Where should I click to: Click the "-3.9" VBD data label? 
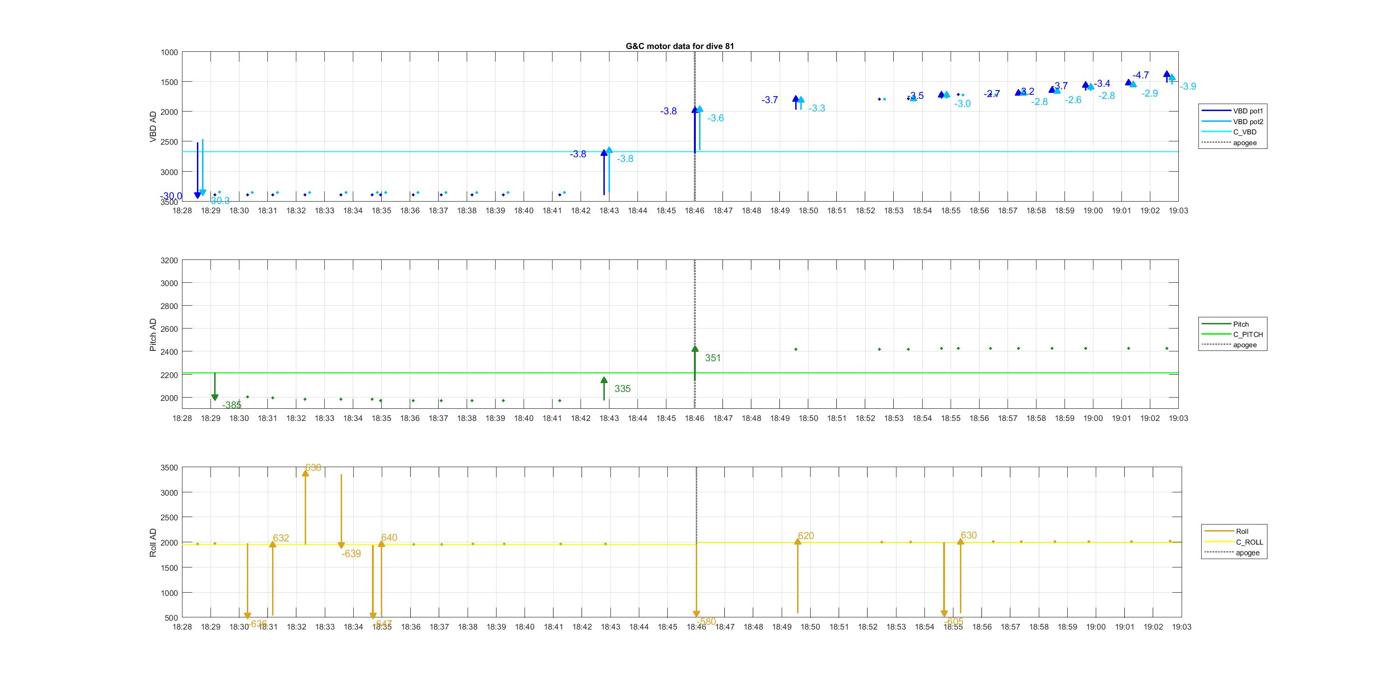pos(1187,87)
